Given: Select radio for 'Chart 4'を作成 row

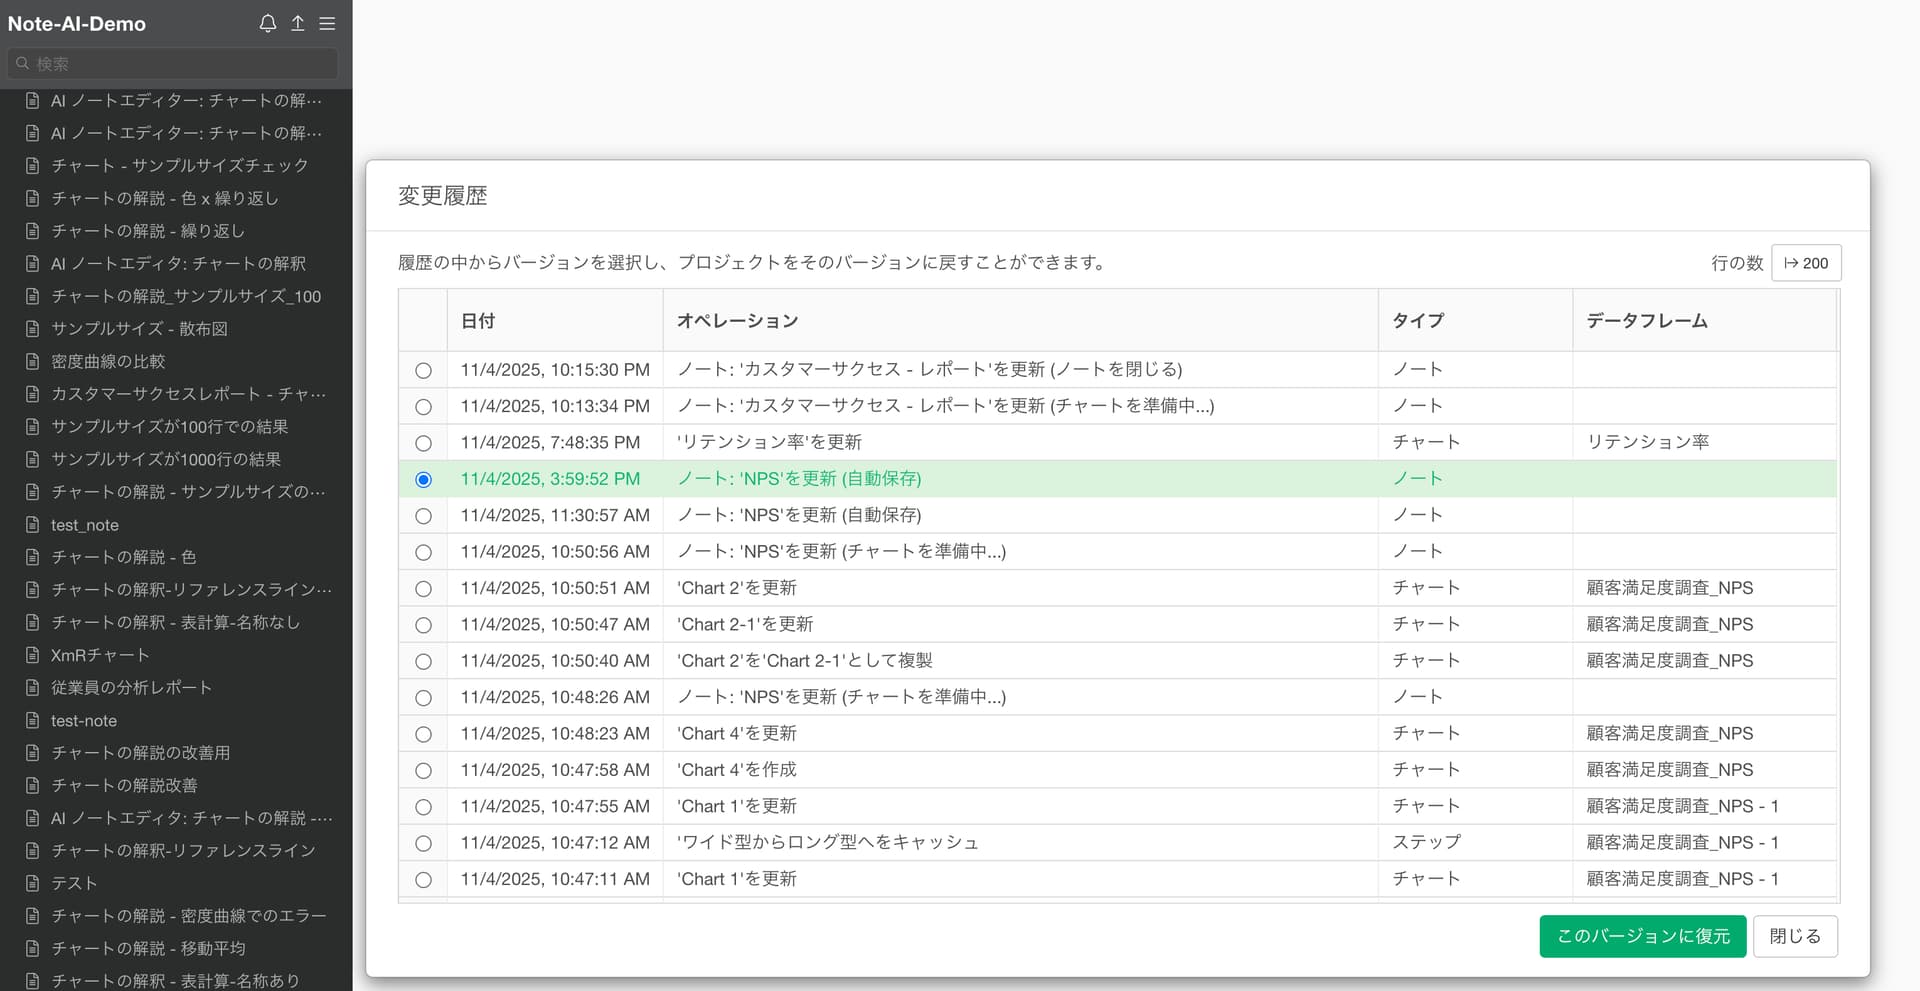Looking at the screenshot, I should pos(423,771).
